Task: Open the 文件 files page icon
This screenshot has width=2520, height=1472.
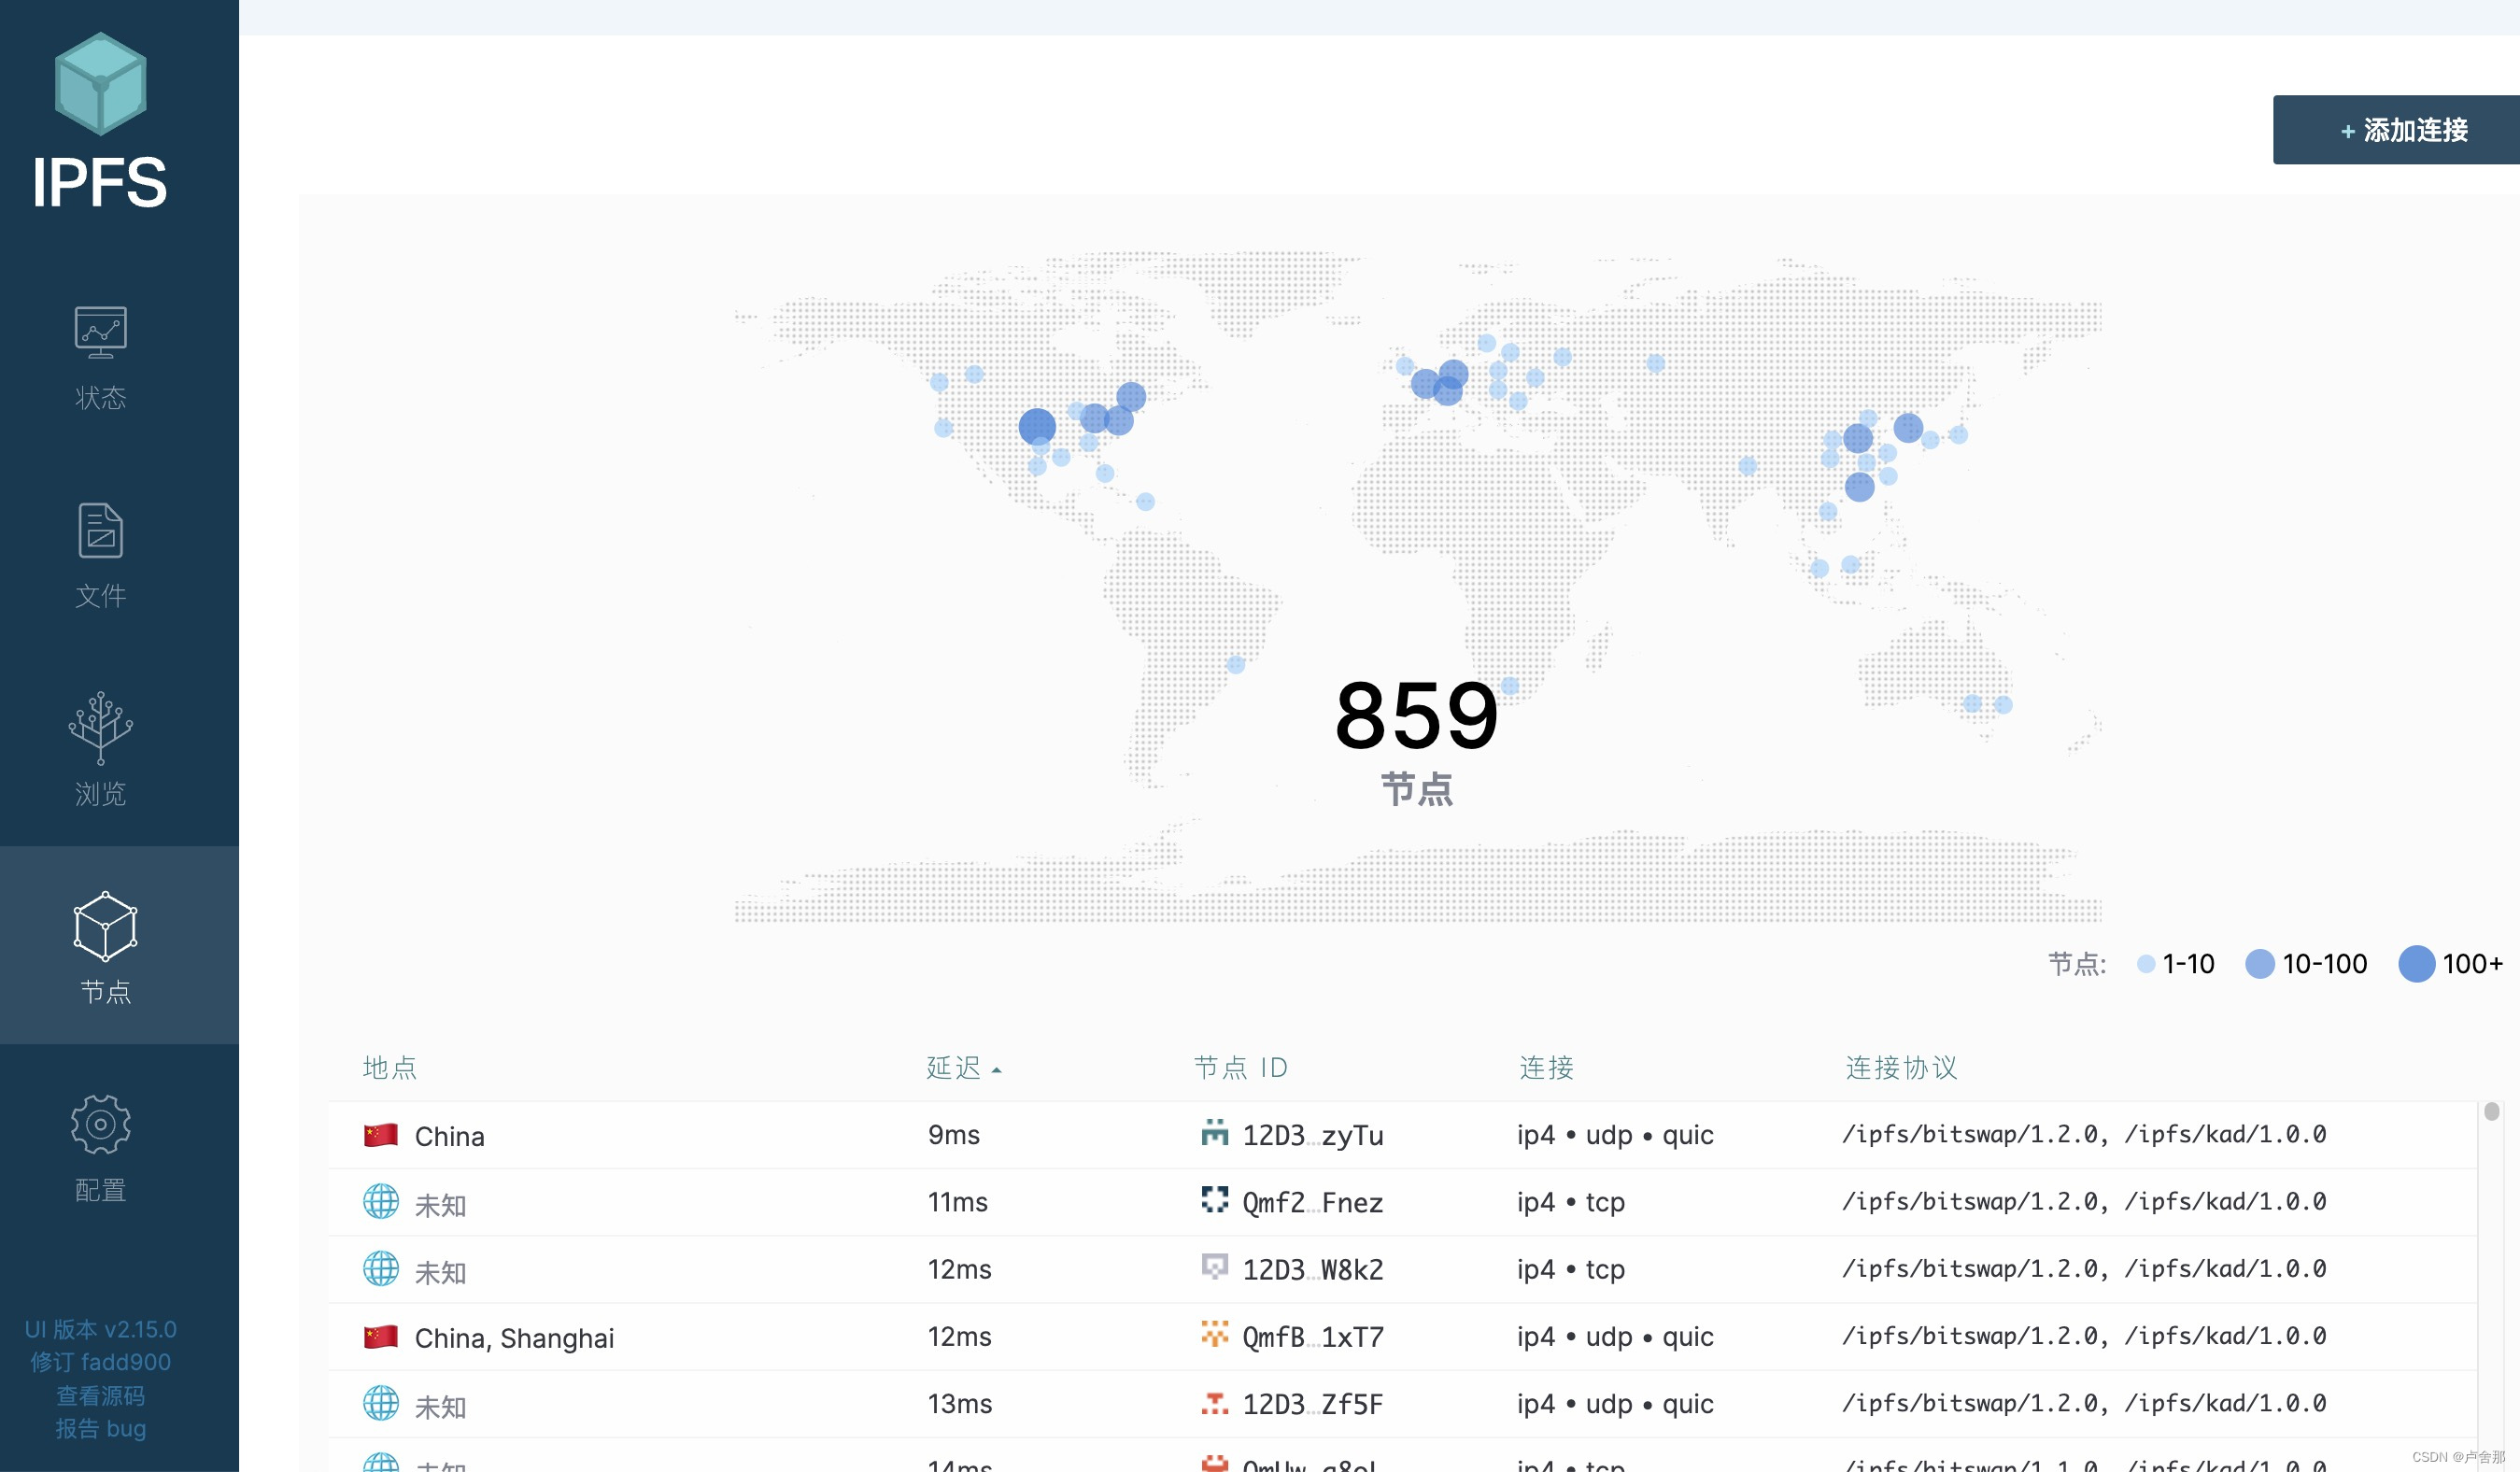Action: pyautogui.click(x=101, y=531)
